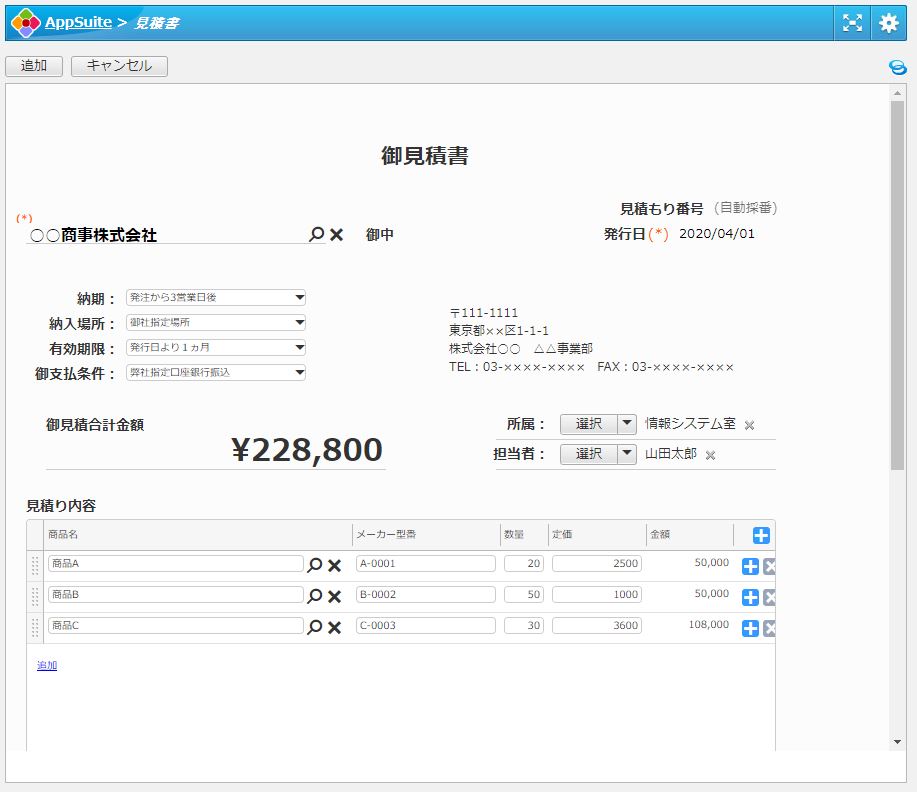Open the settings gear icon
Image resolution: width=917 pixels, height=792 pixels.
[x=889, y=23]
